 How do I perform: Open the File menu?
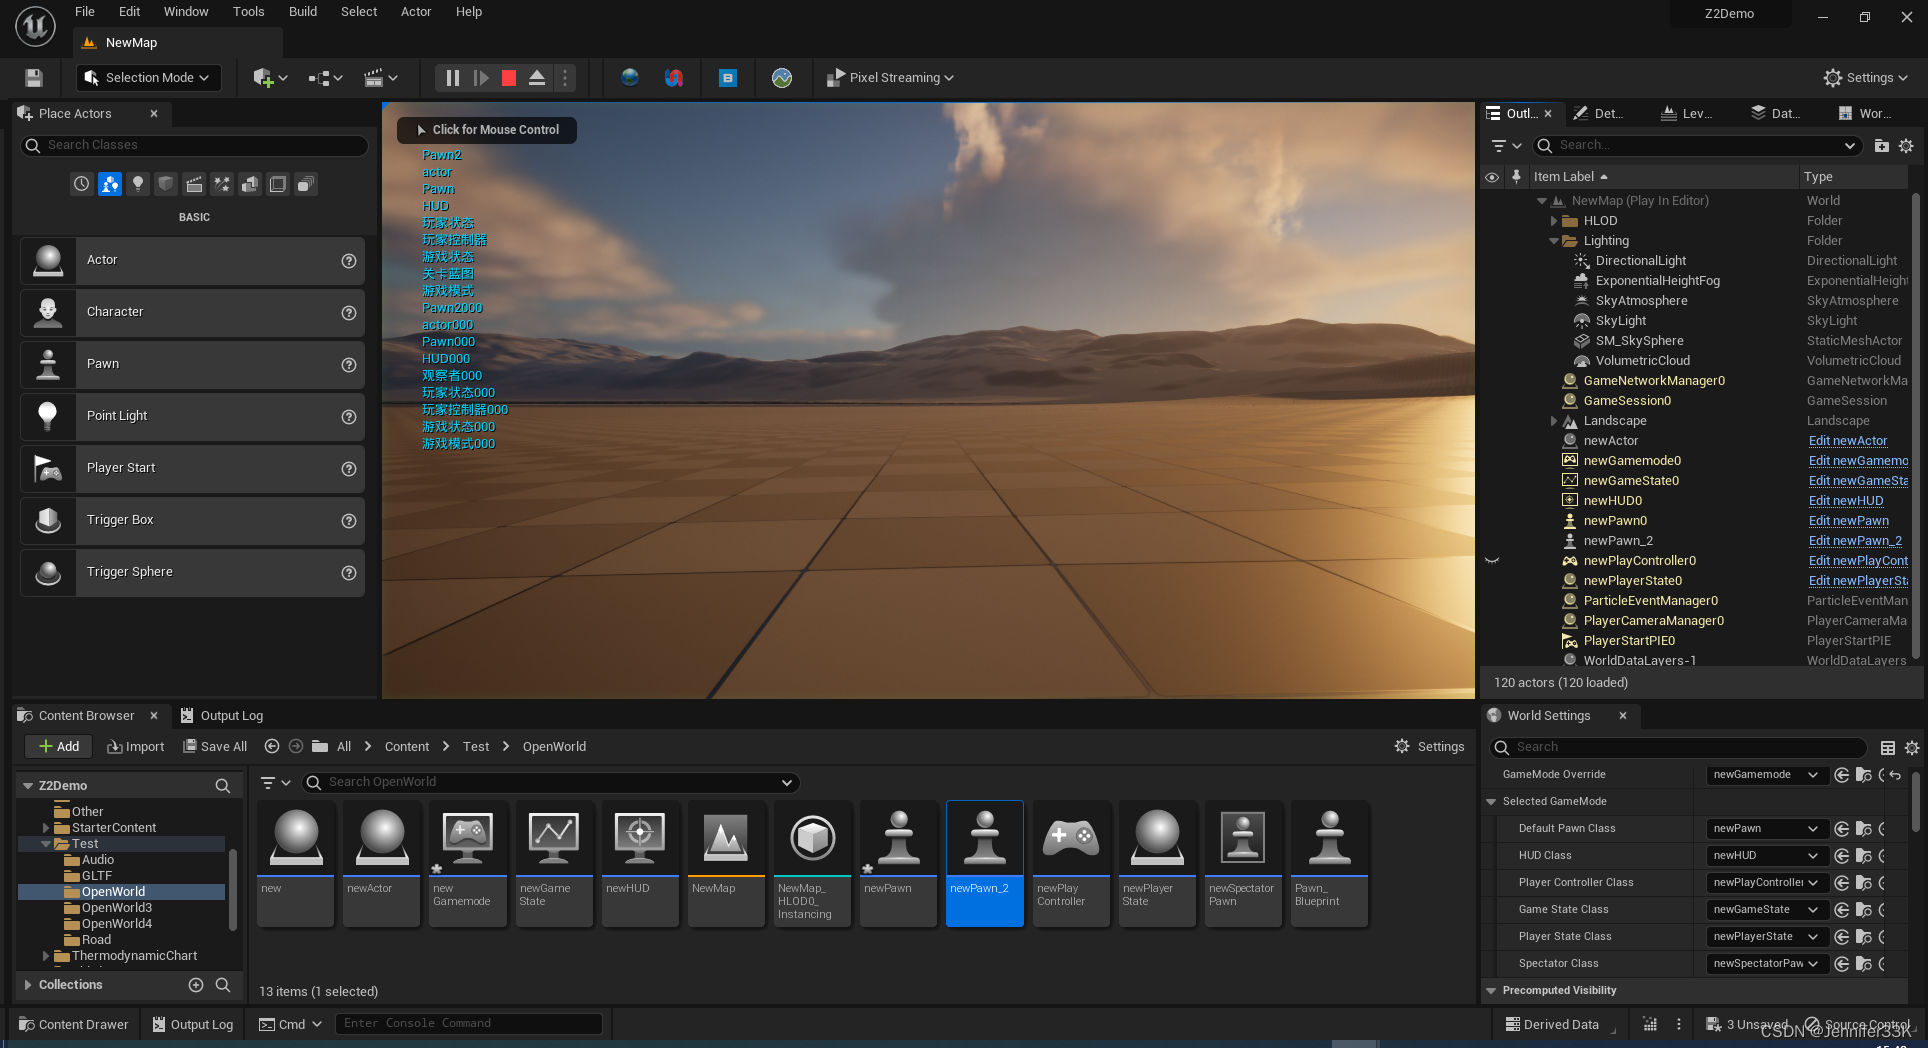pos(85,12)
